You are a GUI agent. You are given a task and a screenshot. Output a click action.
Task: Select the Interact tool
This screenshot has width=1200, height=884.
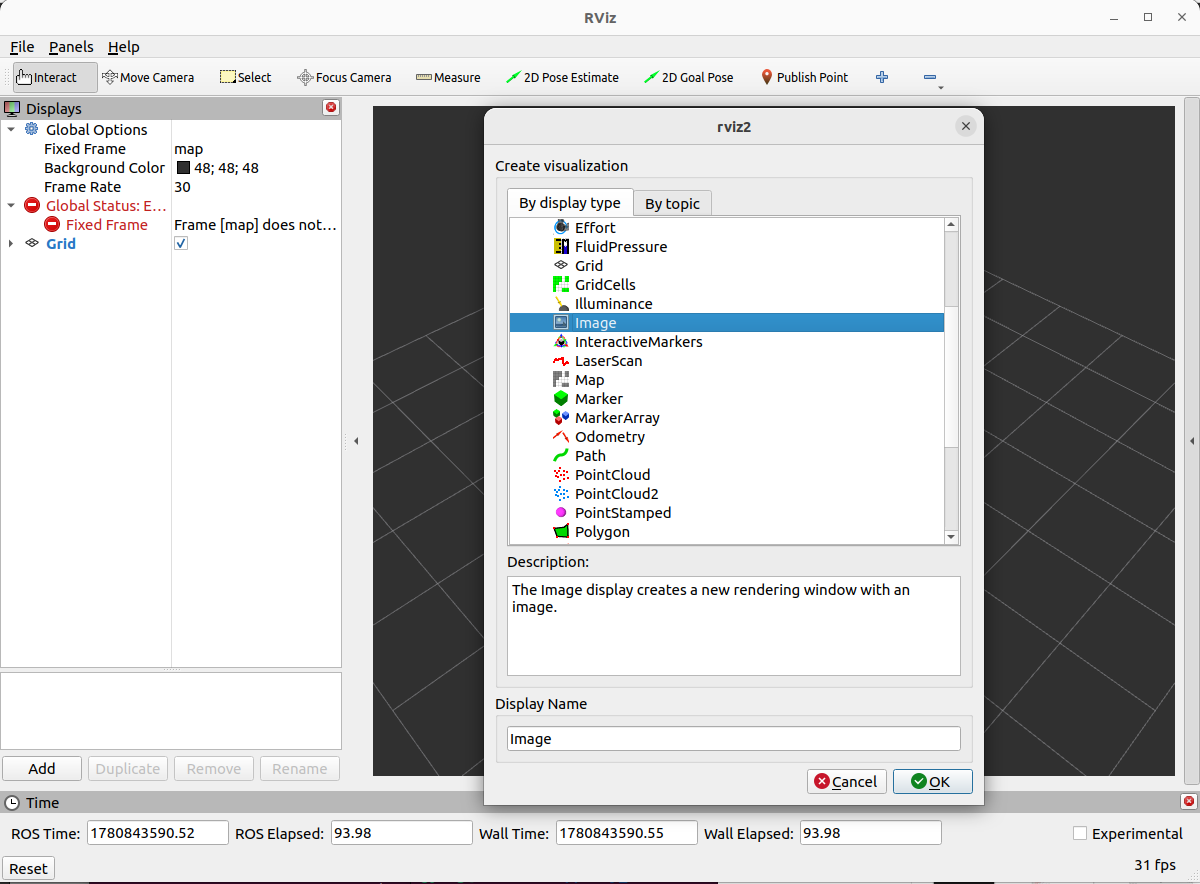(55, 77)
